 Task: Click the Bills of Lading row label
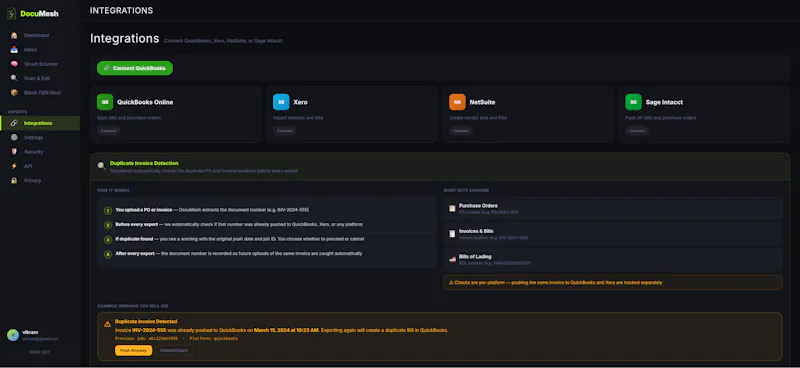[475, 257]
